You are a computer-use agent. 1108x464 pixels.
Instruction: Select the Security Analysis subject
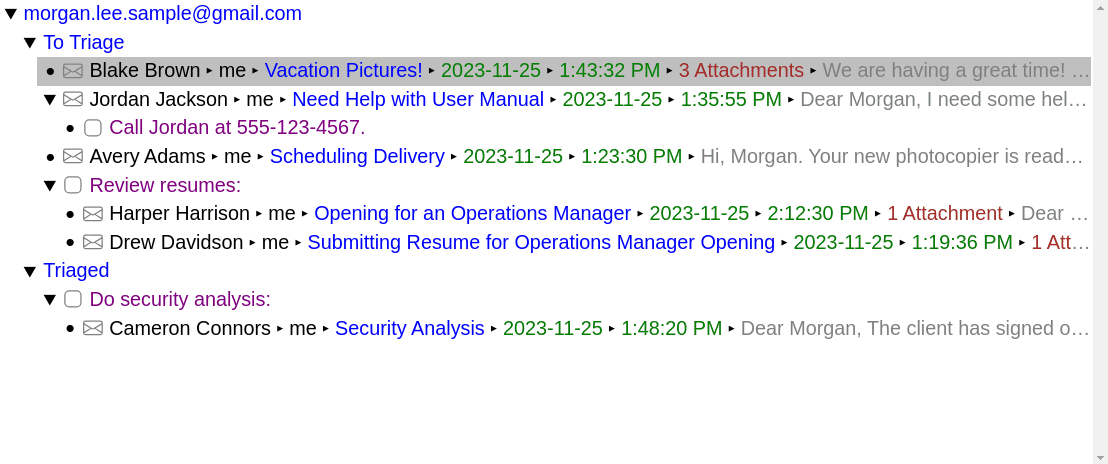click(x=409, y=328)
